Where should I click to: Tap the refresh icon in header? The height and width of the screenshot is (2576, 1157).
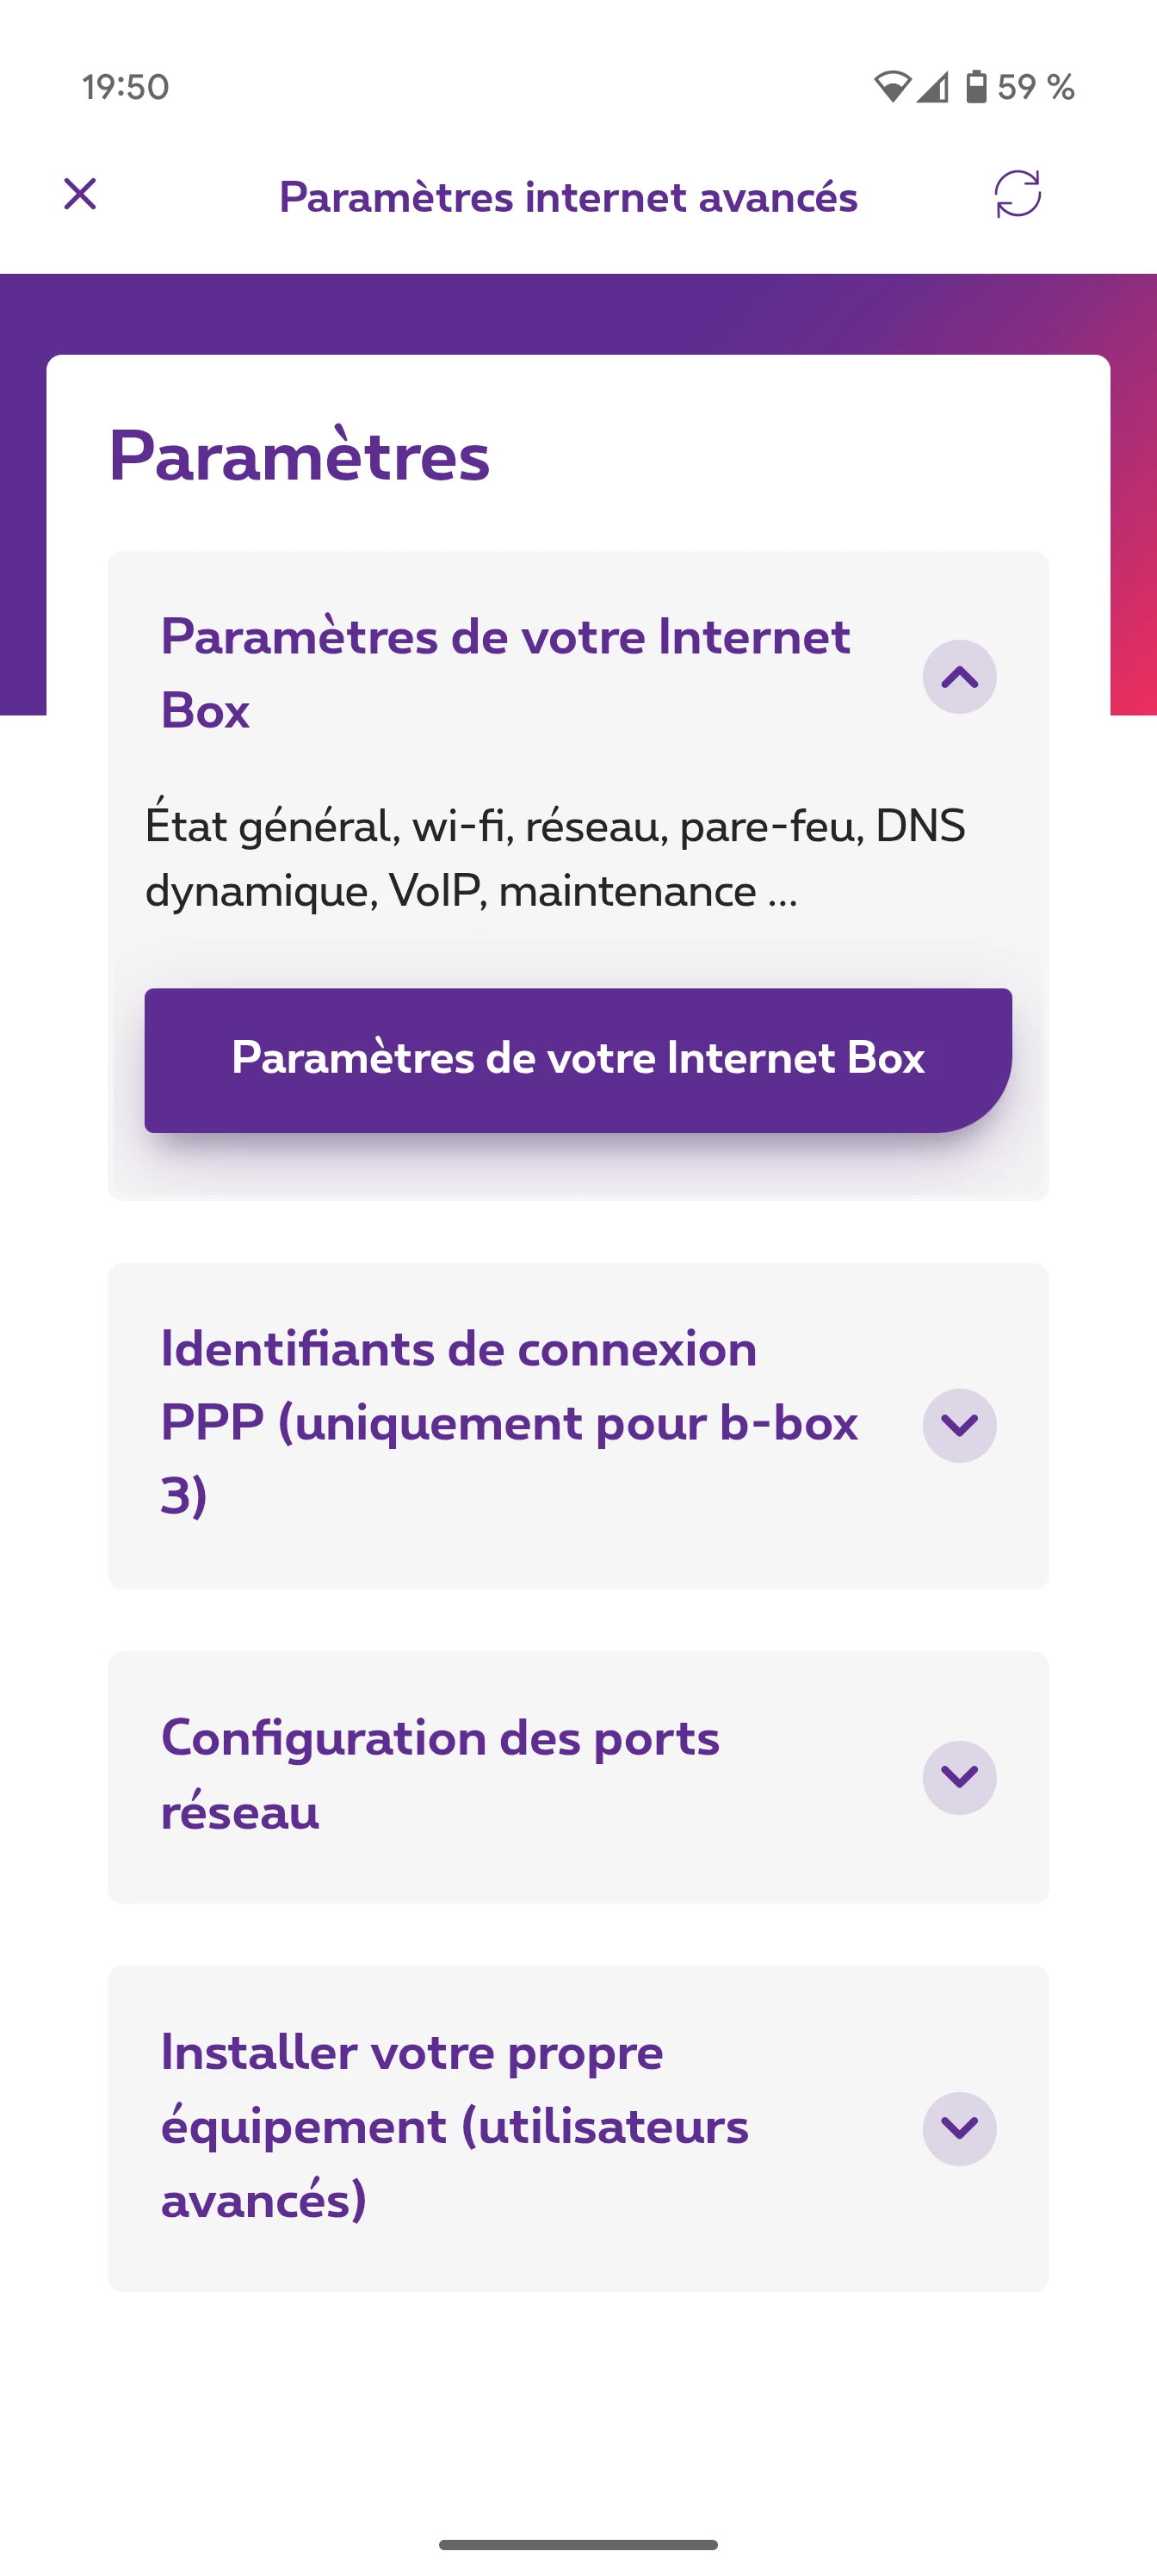tap(1017, 194)
